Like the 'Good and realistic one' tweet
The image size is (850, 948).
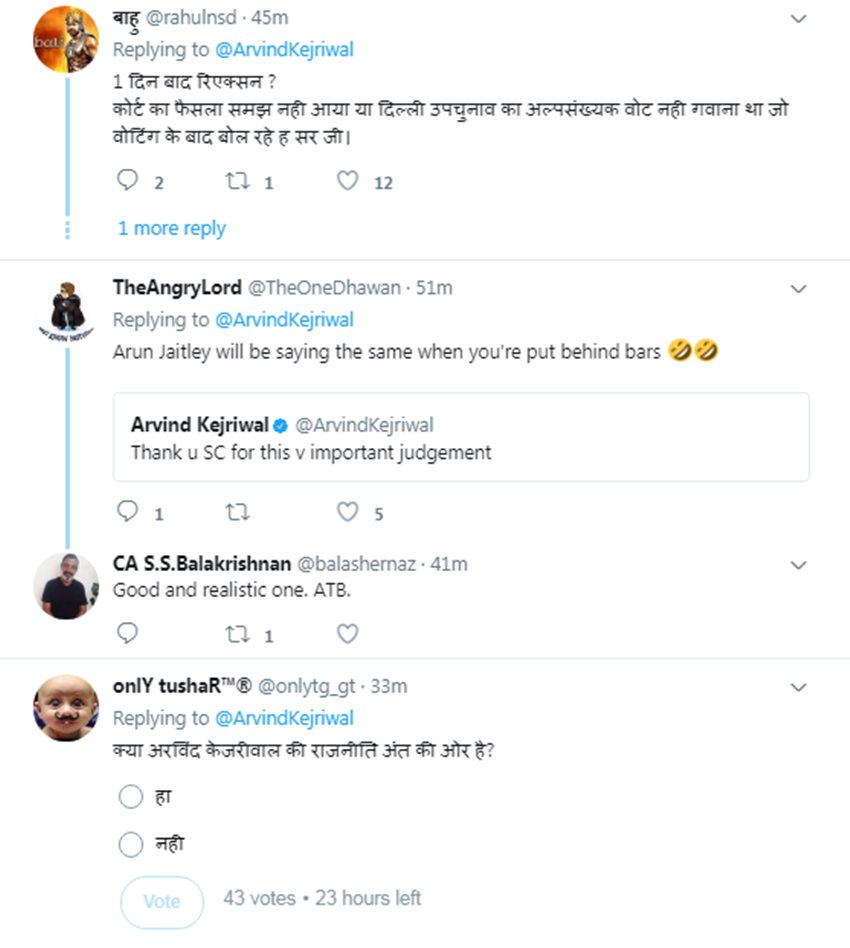tap(347, 633)
